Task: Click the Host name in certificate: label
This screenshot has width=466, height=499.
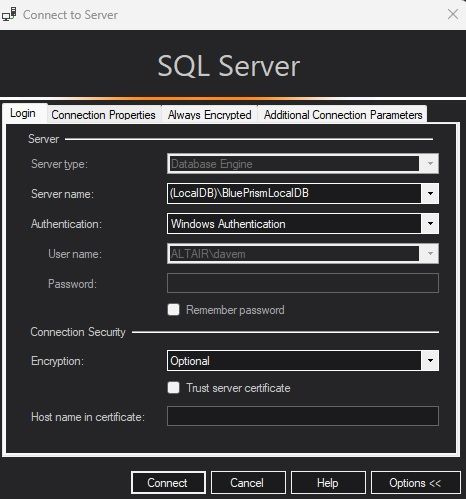Action: click(x=87, y=417)
